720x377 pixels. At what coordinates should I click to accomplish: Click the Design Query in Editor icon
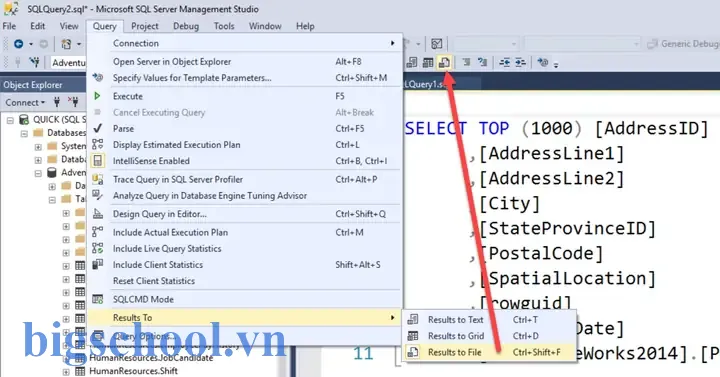tap(97, 214)
